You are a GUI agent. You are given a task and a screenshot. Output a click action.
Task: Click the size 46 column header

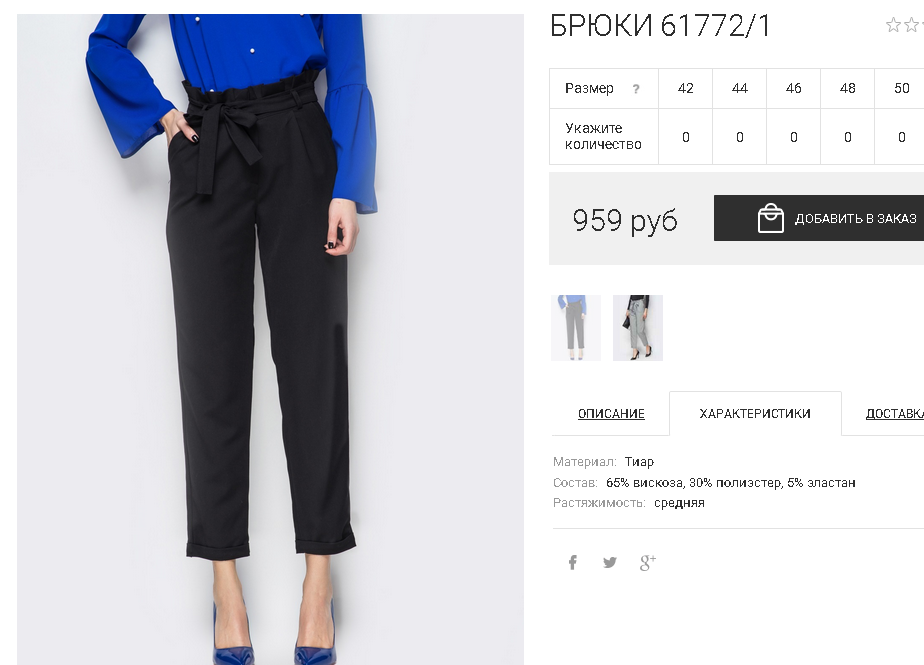tap(794, 88)
